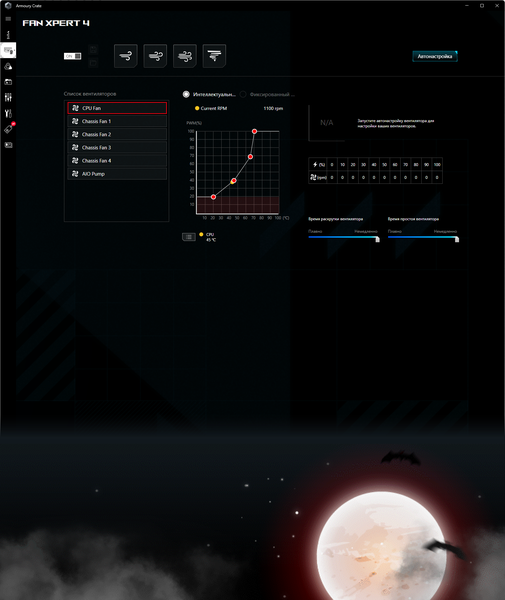Click the dimmed save profile icon beside ON switch
505x600 pixels.
coord(93,49)
